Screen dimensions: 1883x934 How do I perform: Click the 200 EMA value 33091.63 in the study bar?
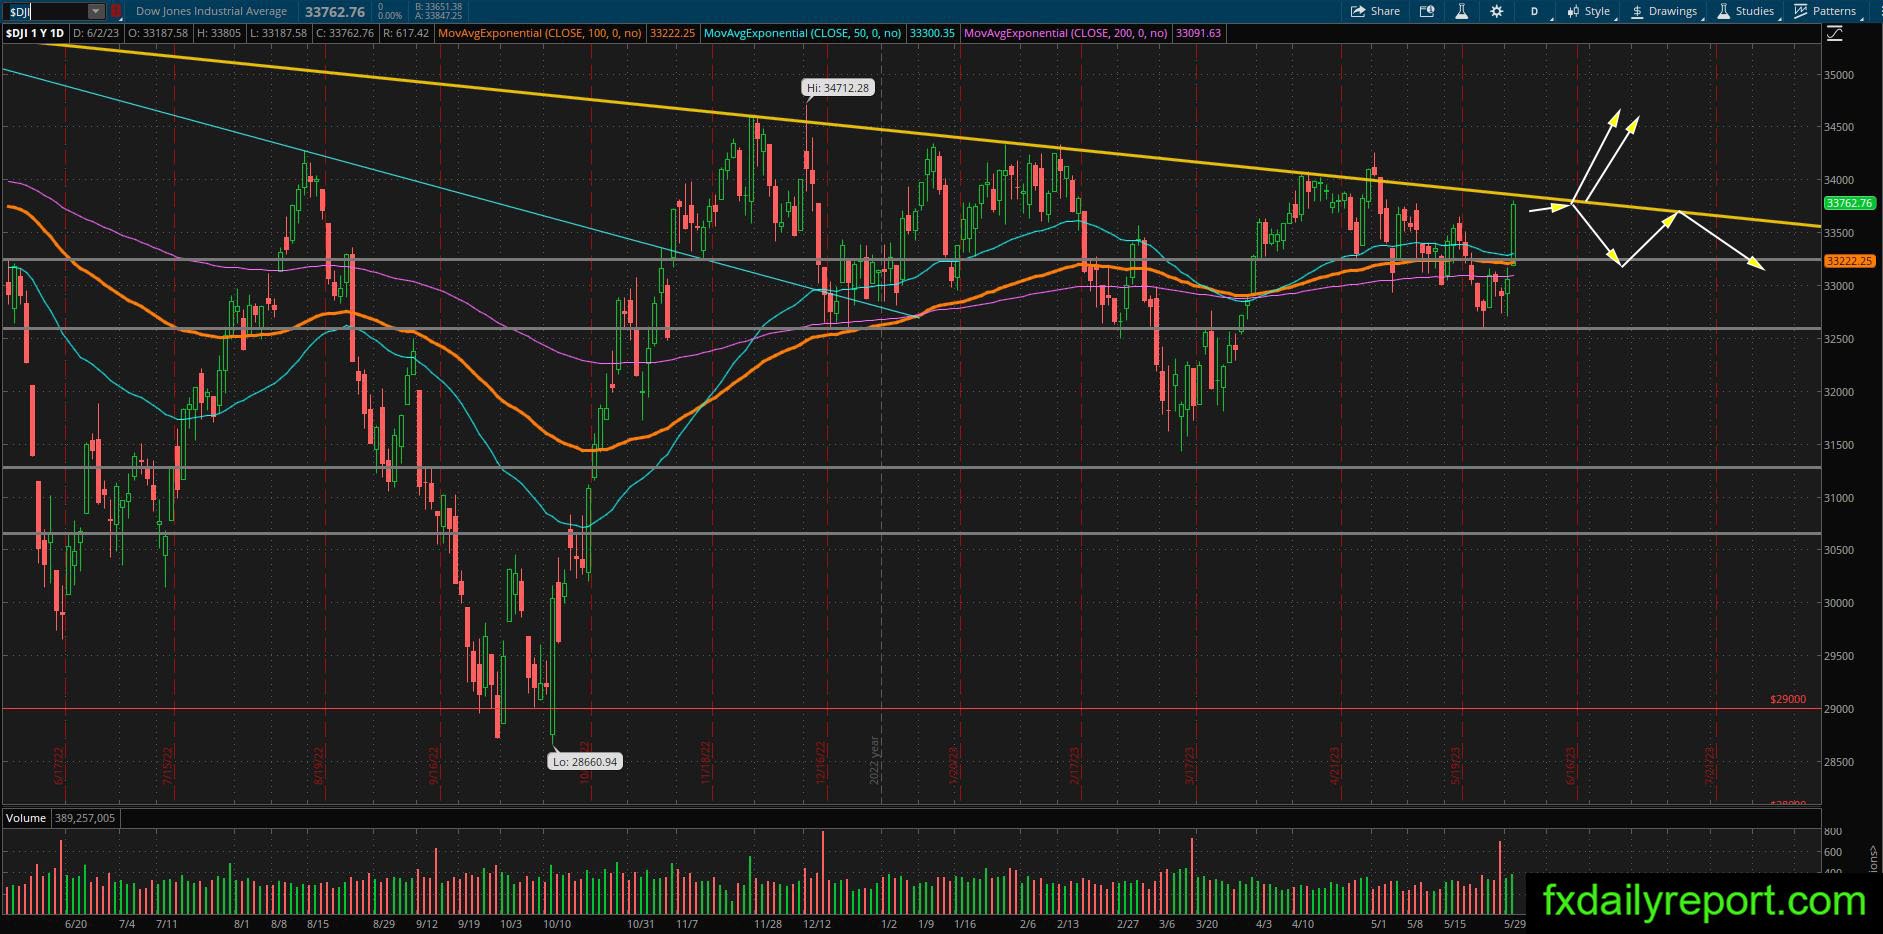pyautogui.click(x=1198, y=33)
